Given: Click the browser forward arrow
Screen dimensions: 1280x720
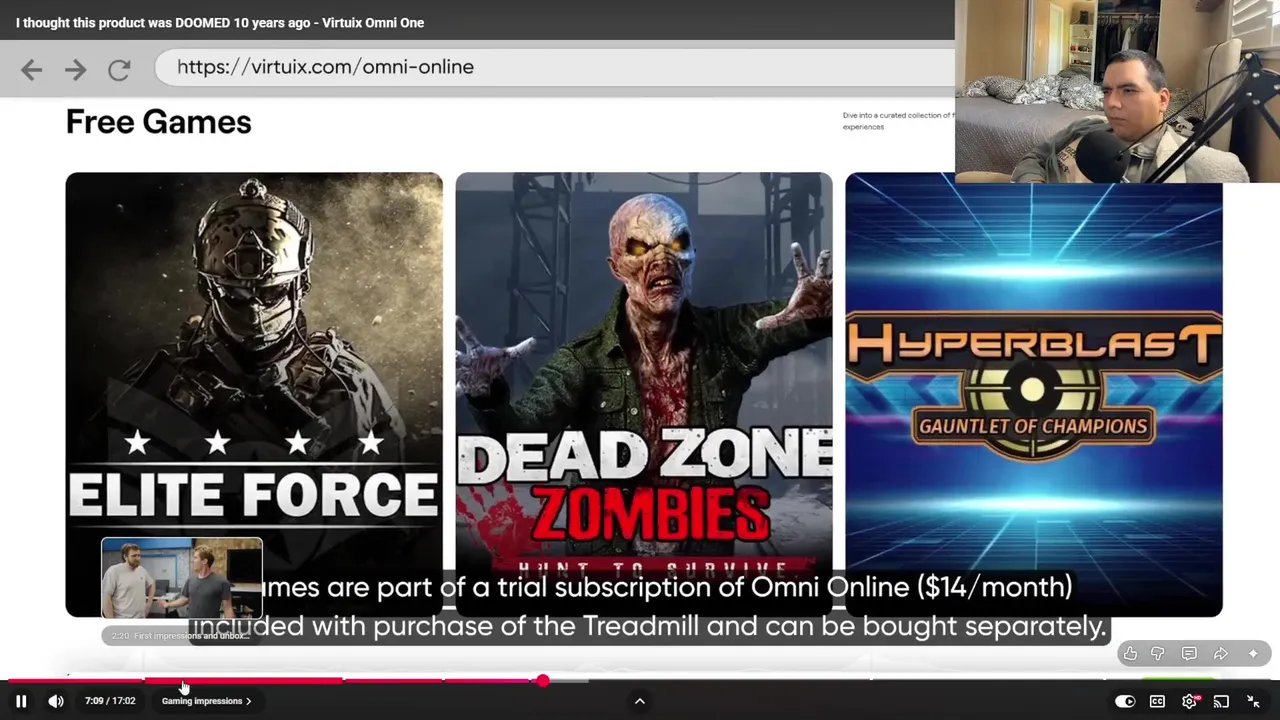Looking at the screenshot, I should (x=75, y=69).
